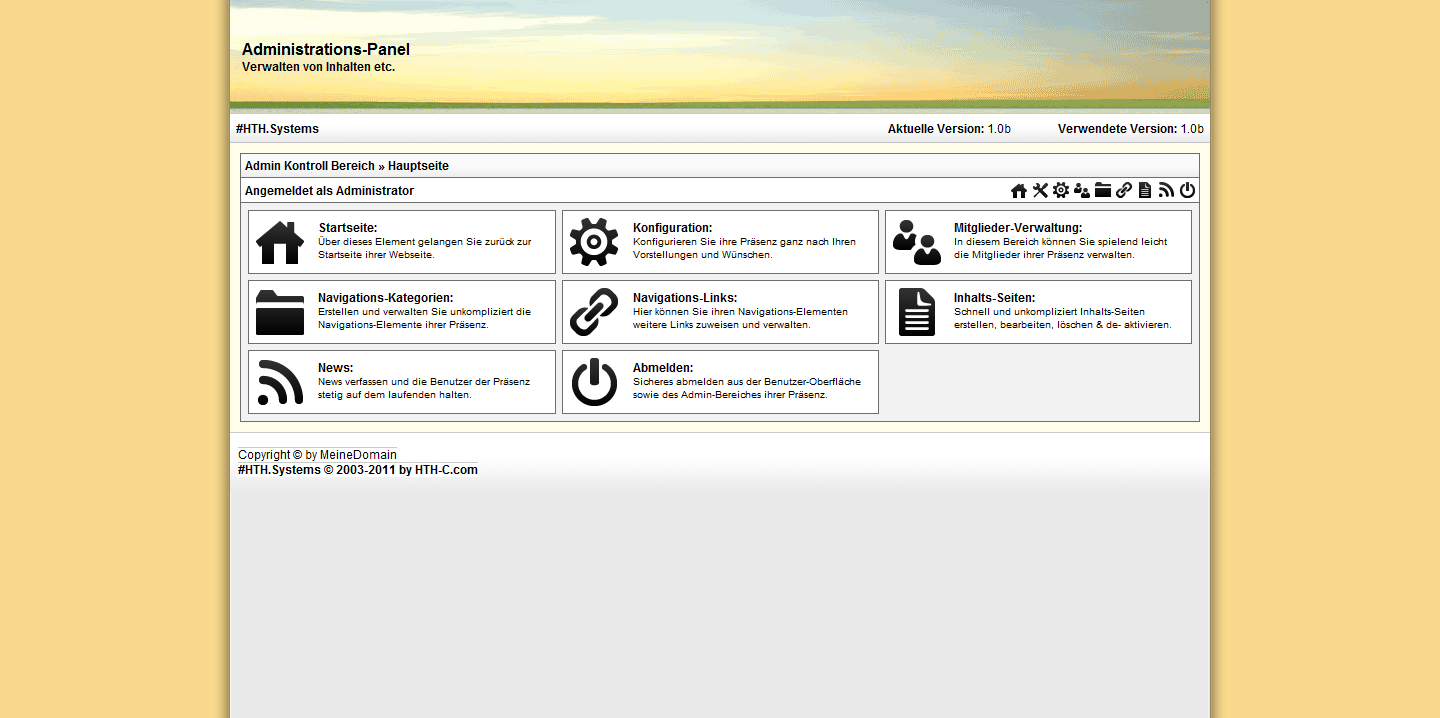
Task: Open the News: card title
Action: pos(336,368)
